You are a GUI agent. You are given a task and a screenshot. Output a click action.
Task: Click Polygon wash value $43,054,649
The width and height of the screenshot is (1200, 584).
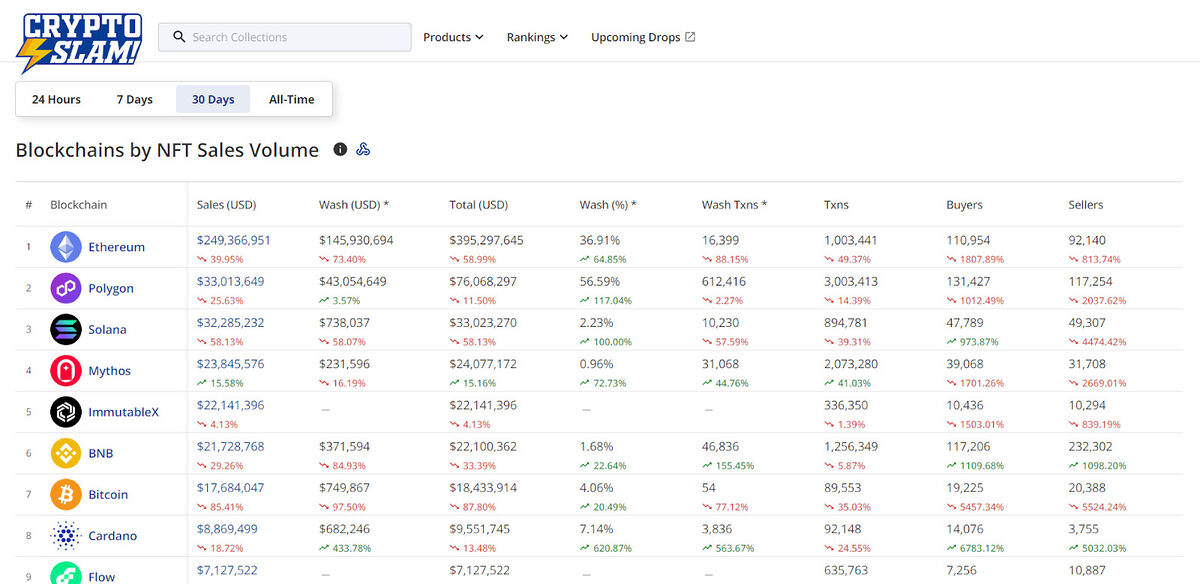(353, 282)
